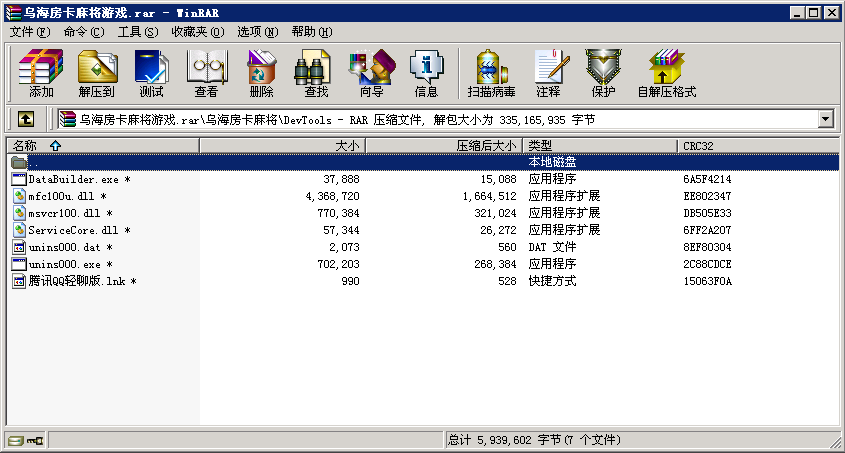Open the File (文件) menu
This screenshot has height=453, width=845.
[x=29, y=32]
